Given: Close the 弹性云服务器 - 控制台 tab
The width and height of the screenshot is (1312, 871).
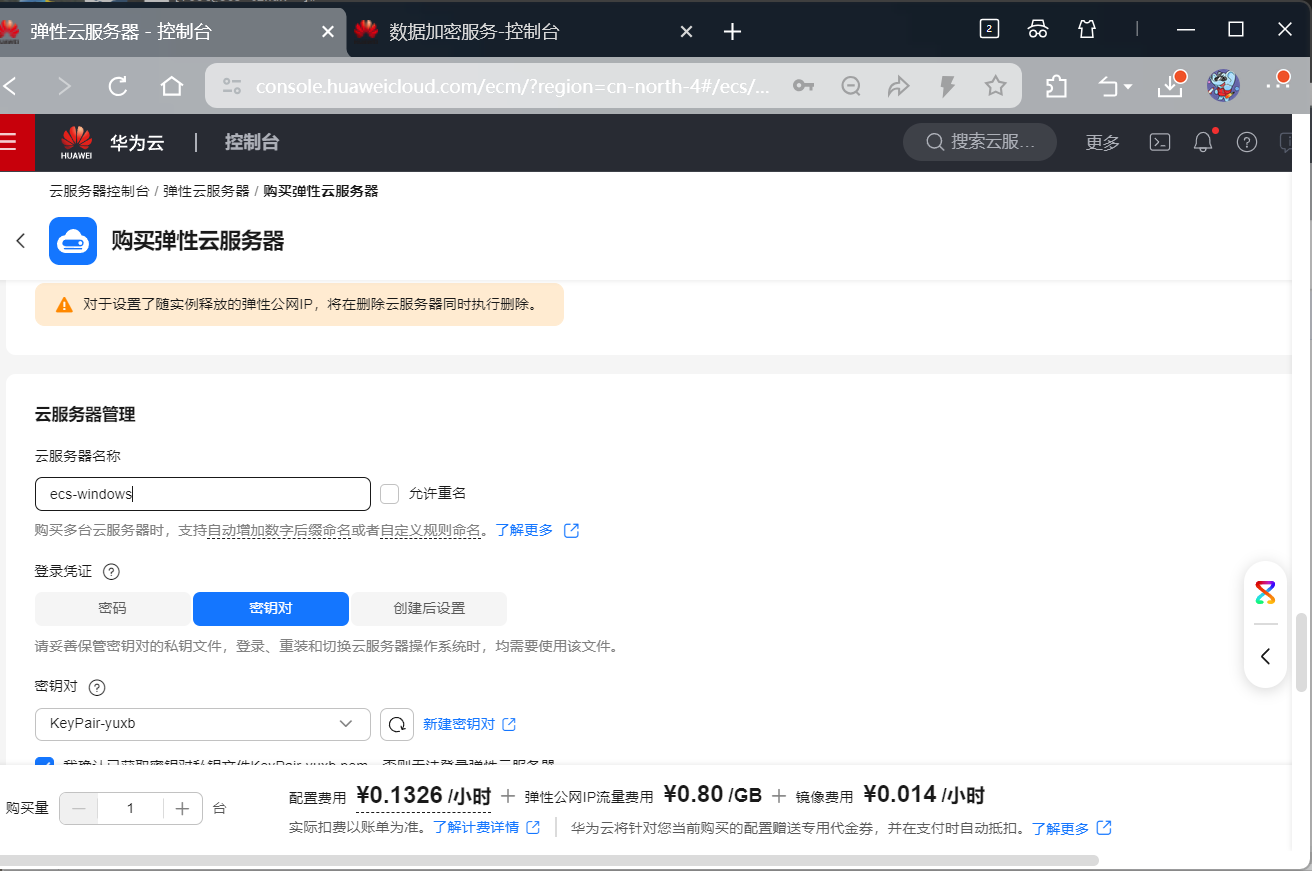Looking at the screenshot, I should coord(327,32).
